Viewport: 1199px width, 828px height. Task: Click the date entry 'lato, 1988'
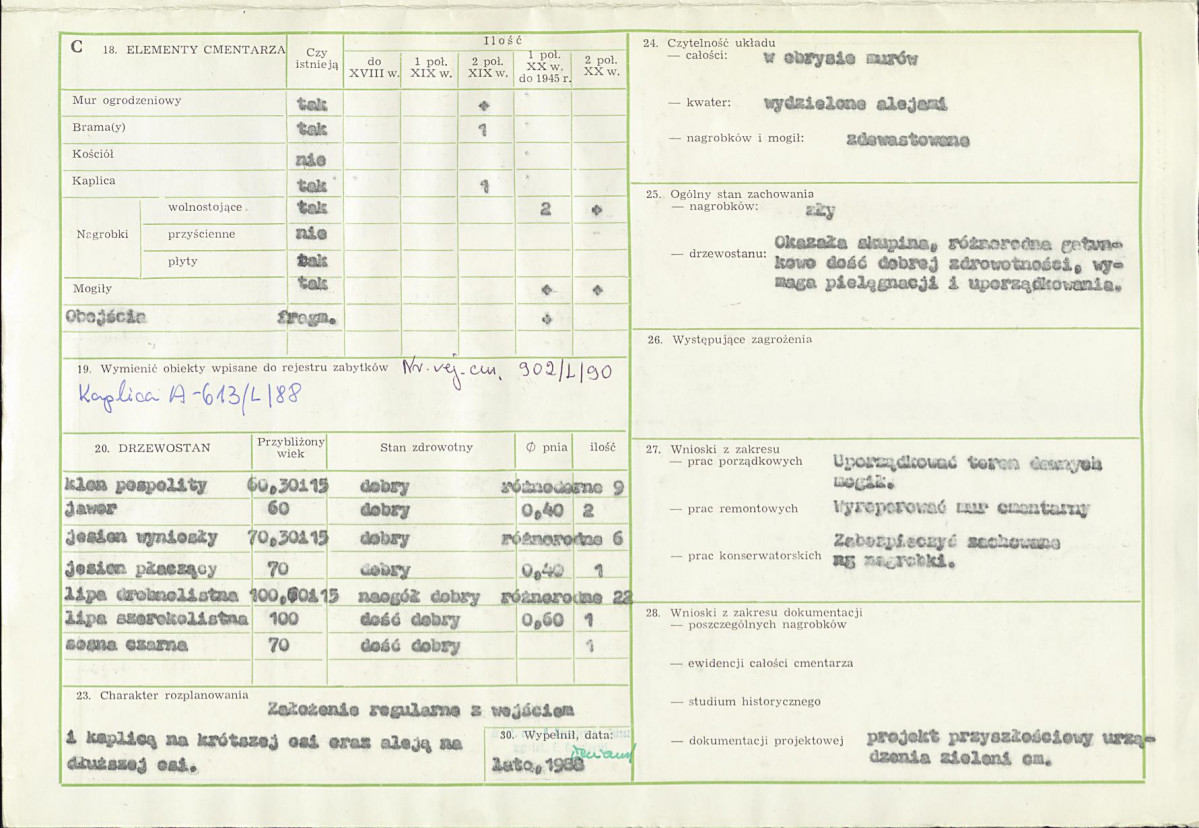point(538,762)
